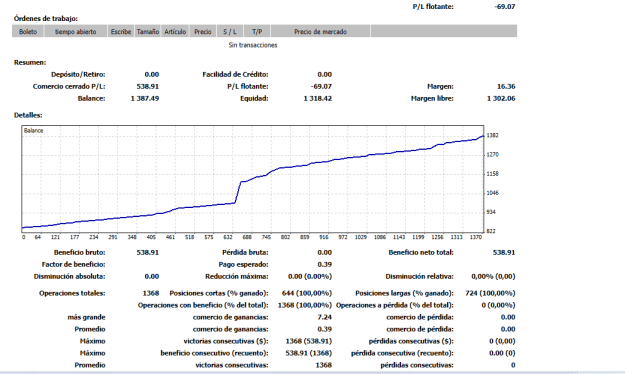Click the pérdida consecutiva (recuento) label
Image resolution: width=625 pixels, height=374 pixels.
402,353
